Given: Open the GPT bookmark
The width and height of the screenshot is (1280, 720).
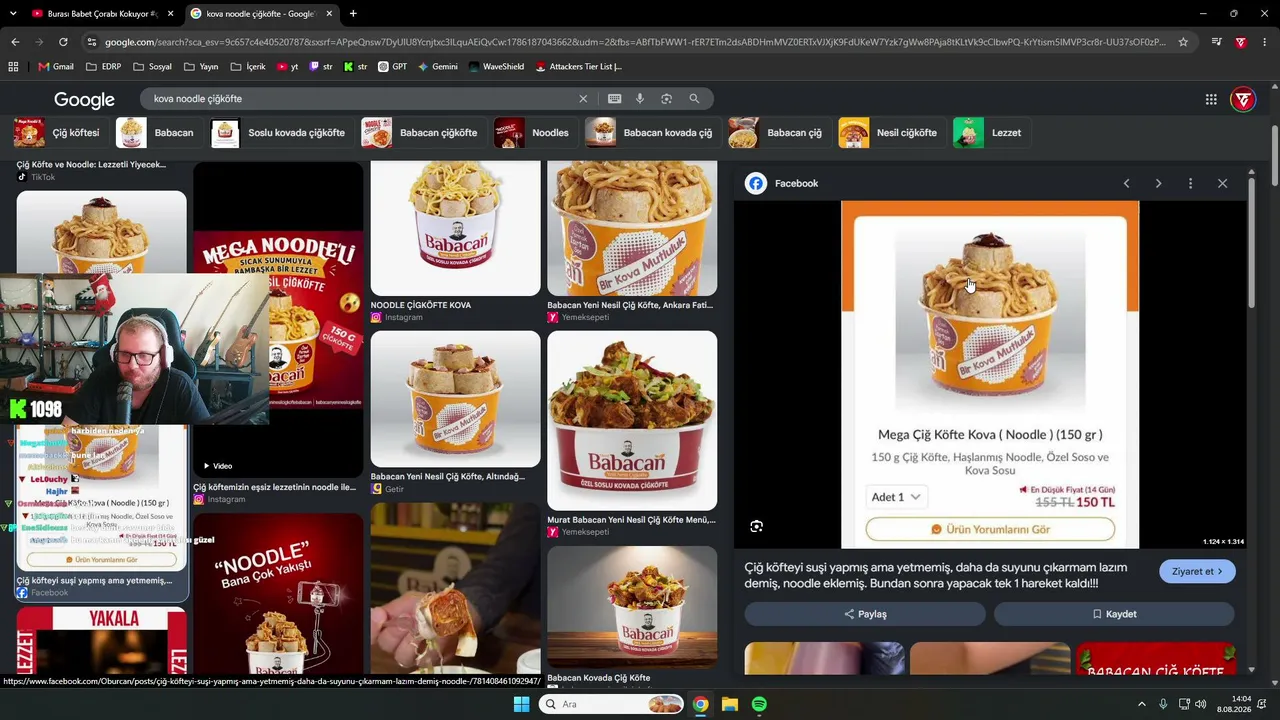Looking at the screenshot, I should coord(392,67).
